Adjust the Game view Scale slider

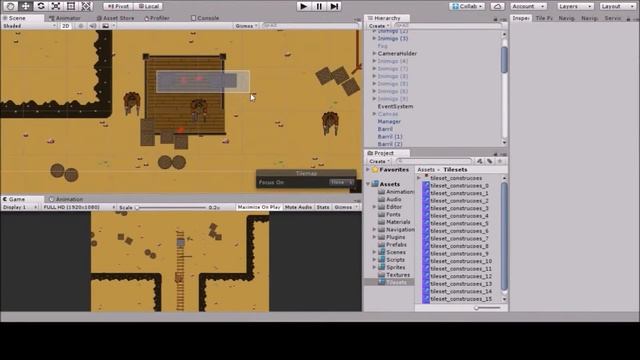(x=171, y=207)
